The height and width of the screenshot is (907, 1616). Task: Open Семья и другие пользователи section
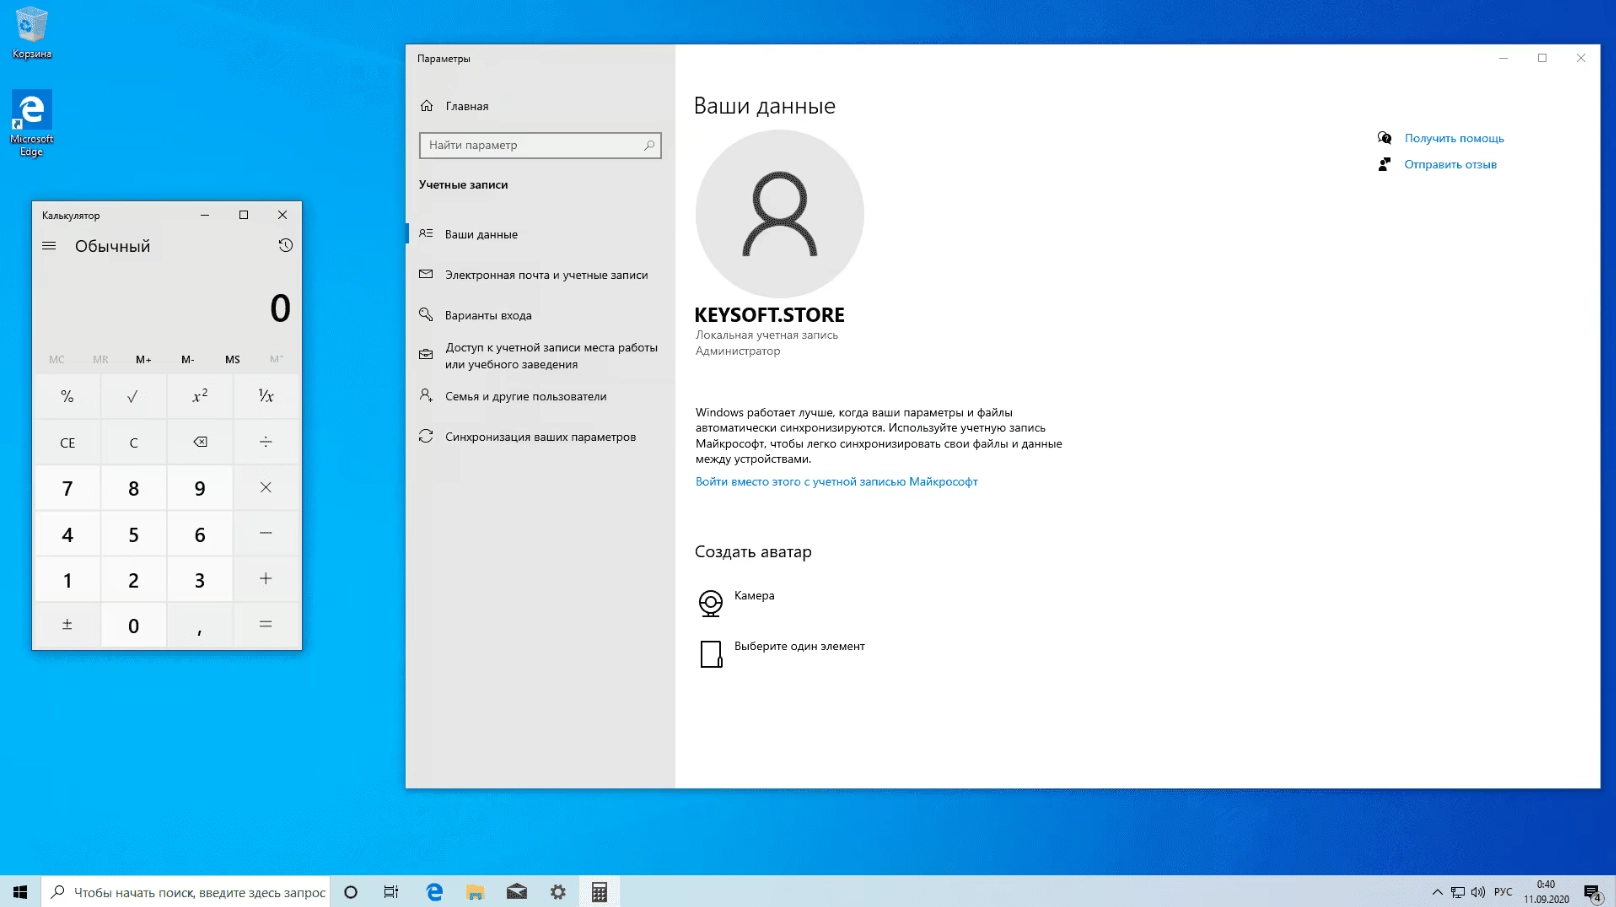(524, 396)
